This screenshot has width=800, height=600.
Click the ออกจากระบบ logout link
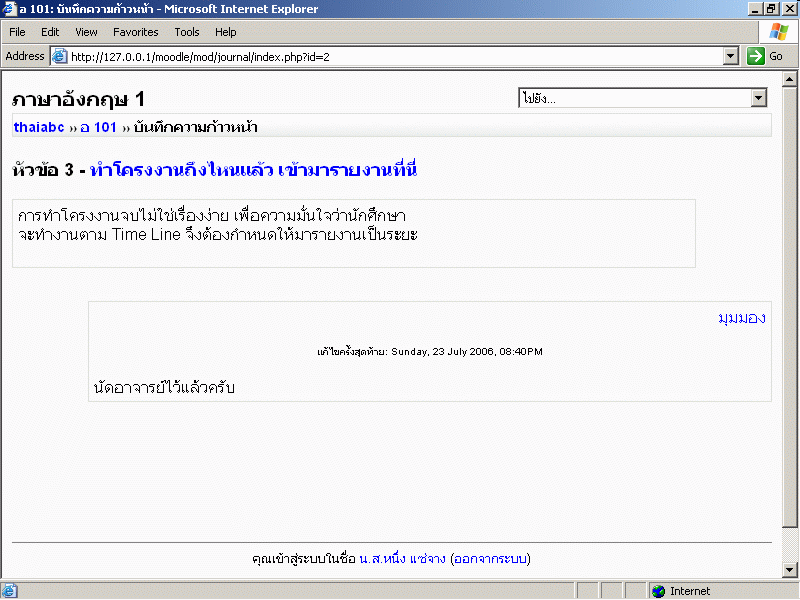tap(490, 558)
